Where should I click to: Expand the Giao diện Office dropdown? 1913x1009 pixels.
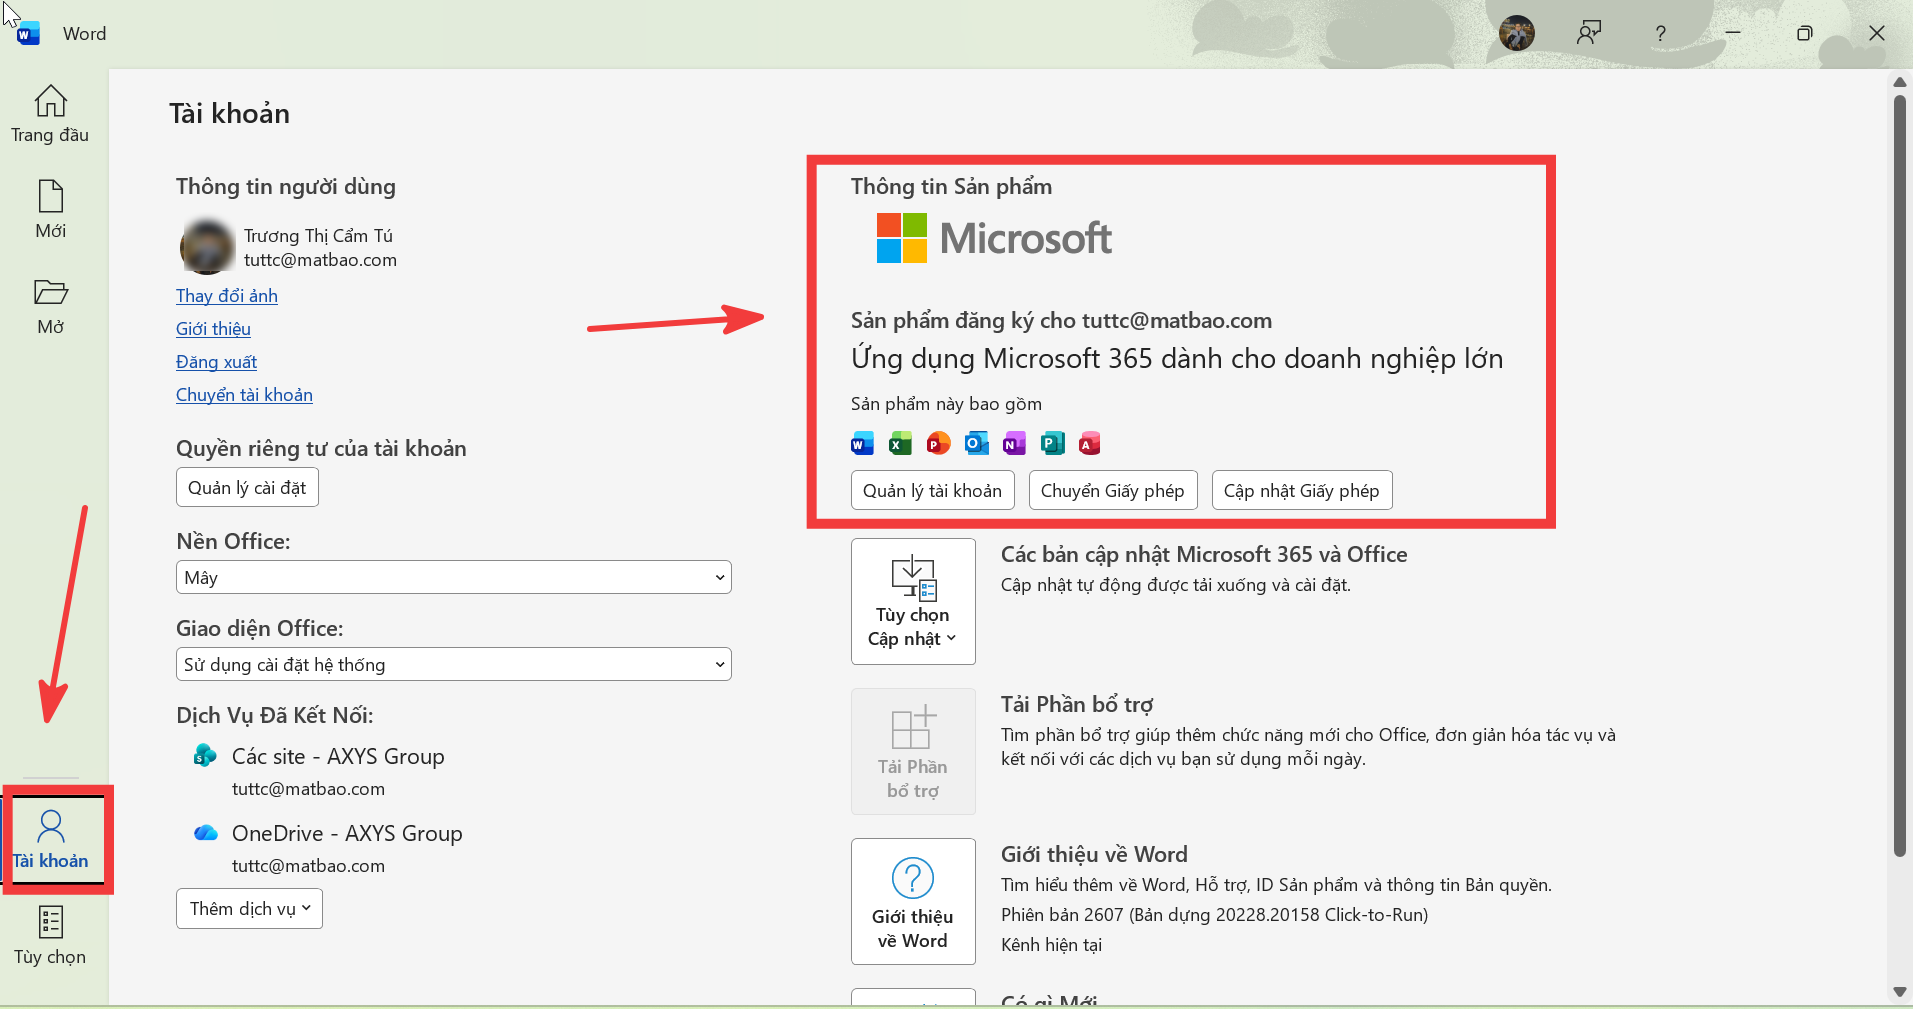(x=454, y=664)
